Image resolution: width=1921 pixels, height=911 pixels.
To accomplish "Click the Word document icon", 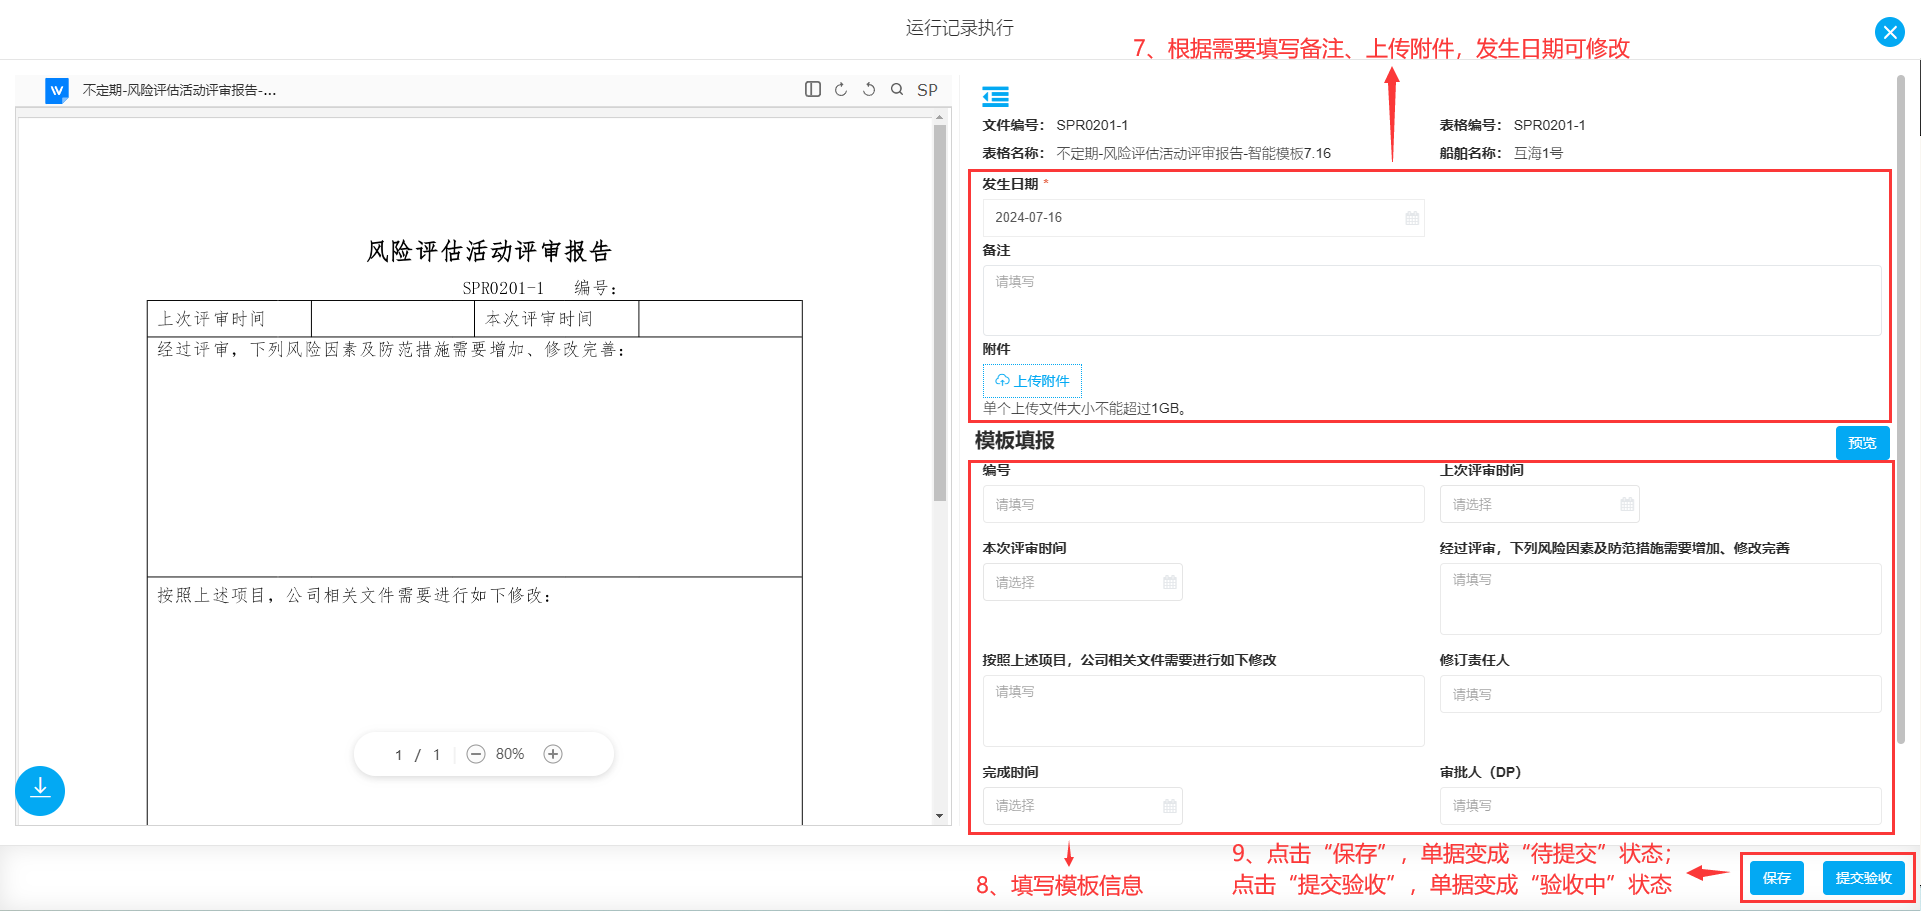I will coord(57,90).
